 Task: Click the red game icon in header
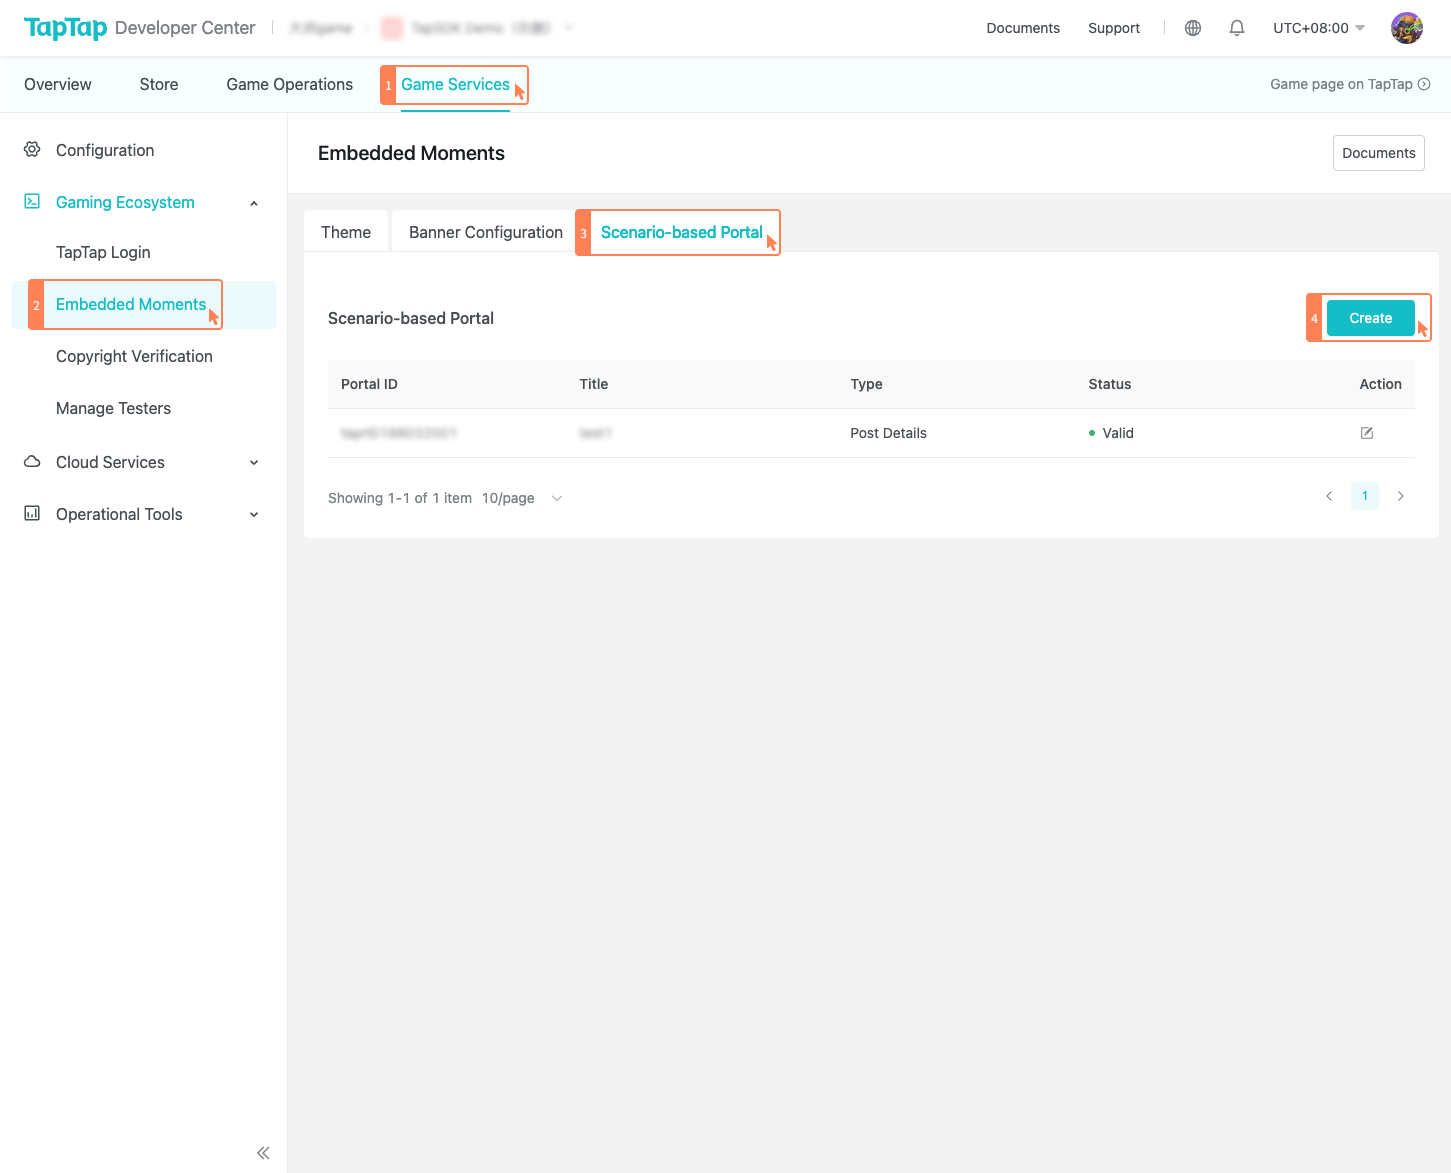click(392, 28)
